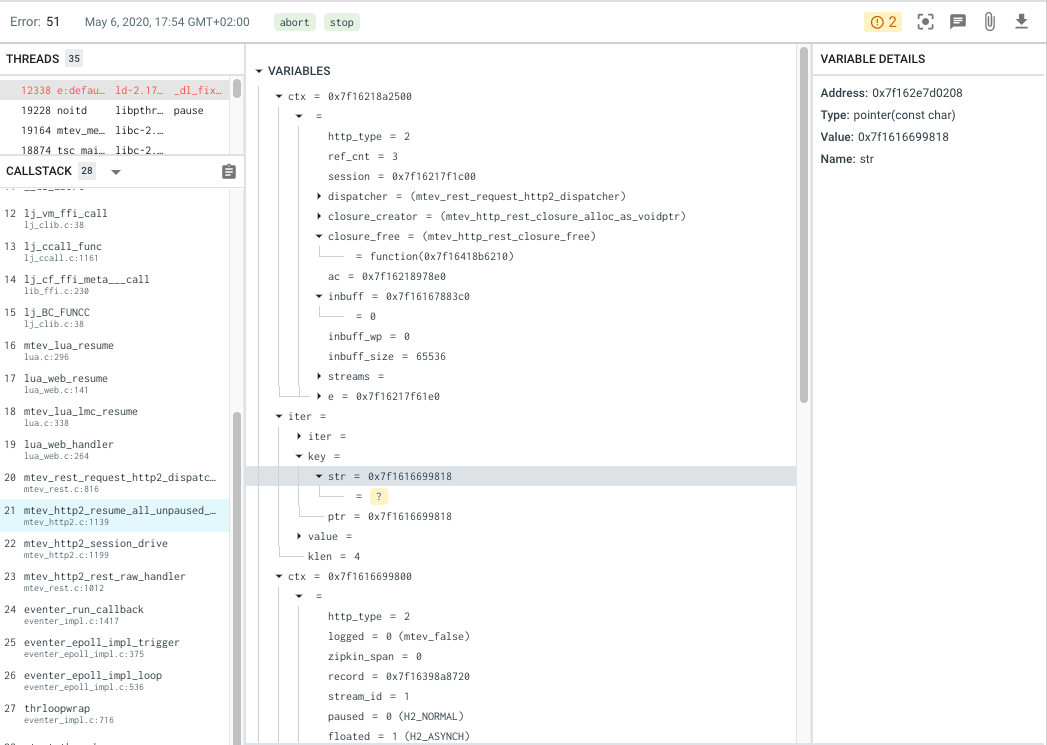Click the abort tag
Screen dimensions: 1047x745
point(294,22)
